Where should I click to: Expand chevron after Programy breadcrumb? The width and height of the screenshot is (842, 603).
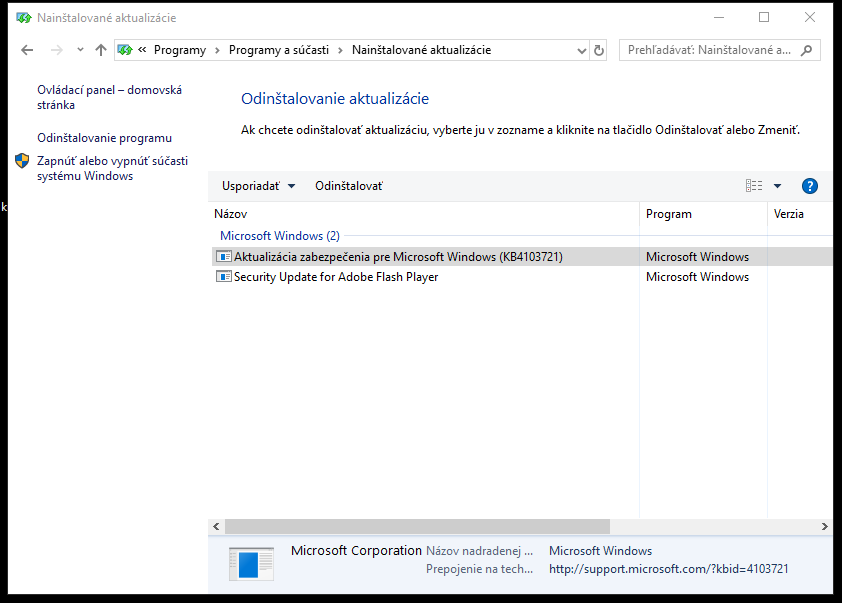tap(217, 50)
